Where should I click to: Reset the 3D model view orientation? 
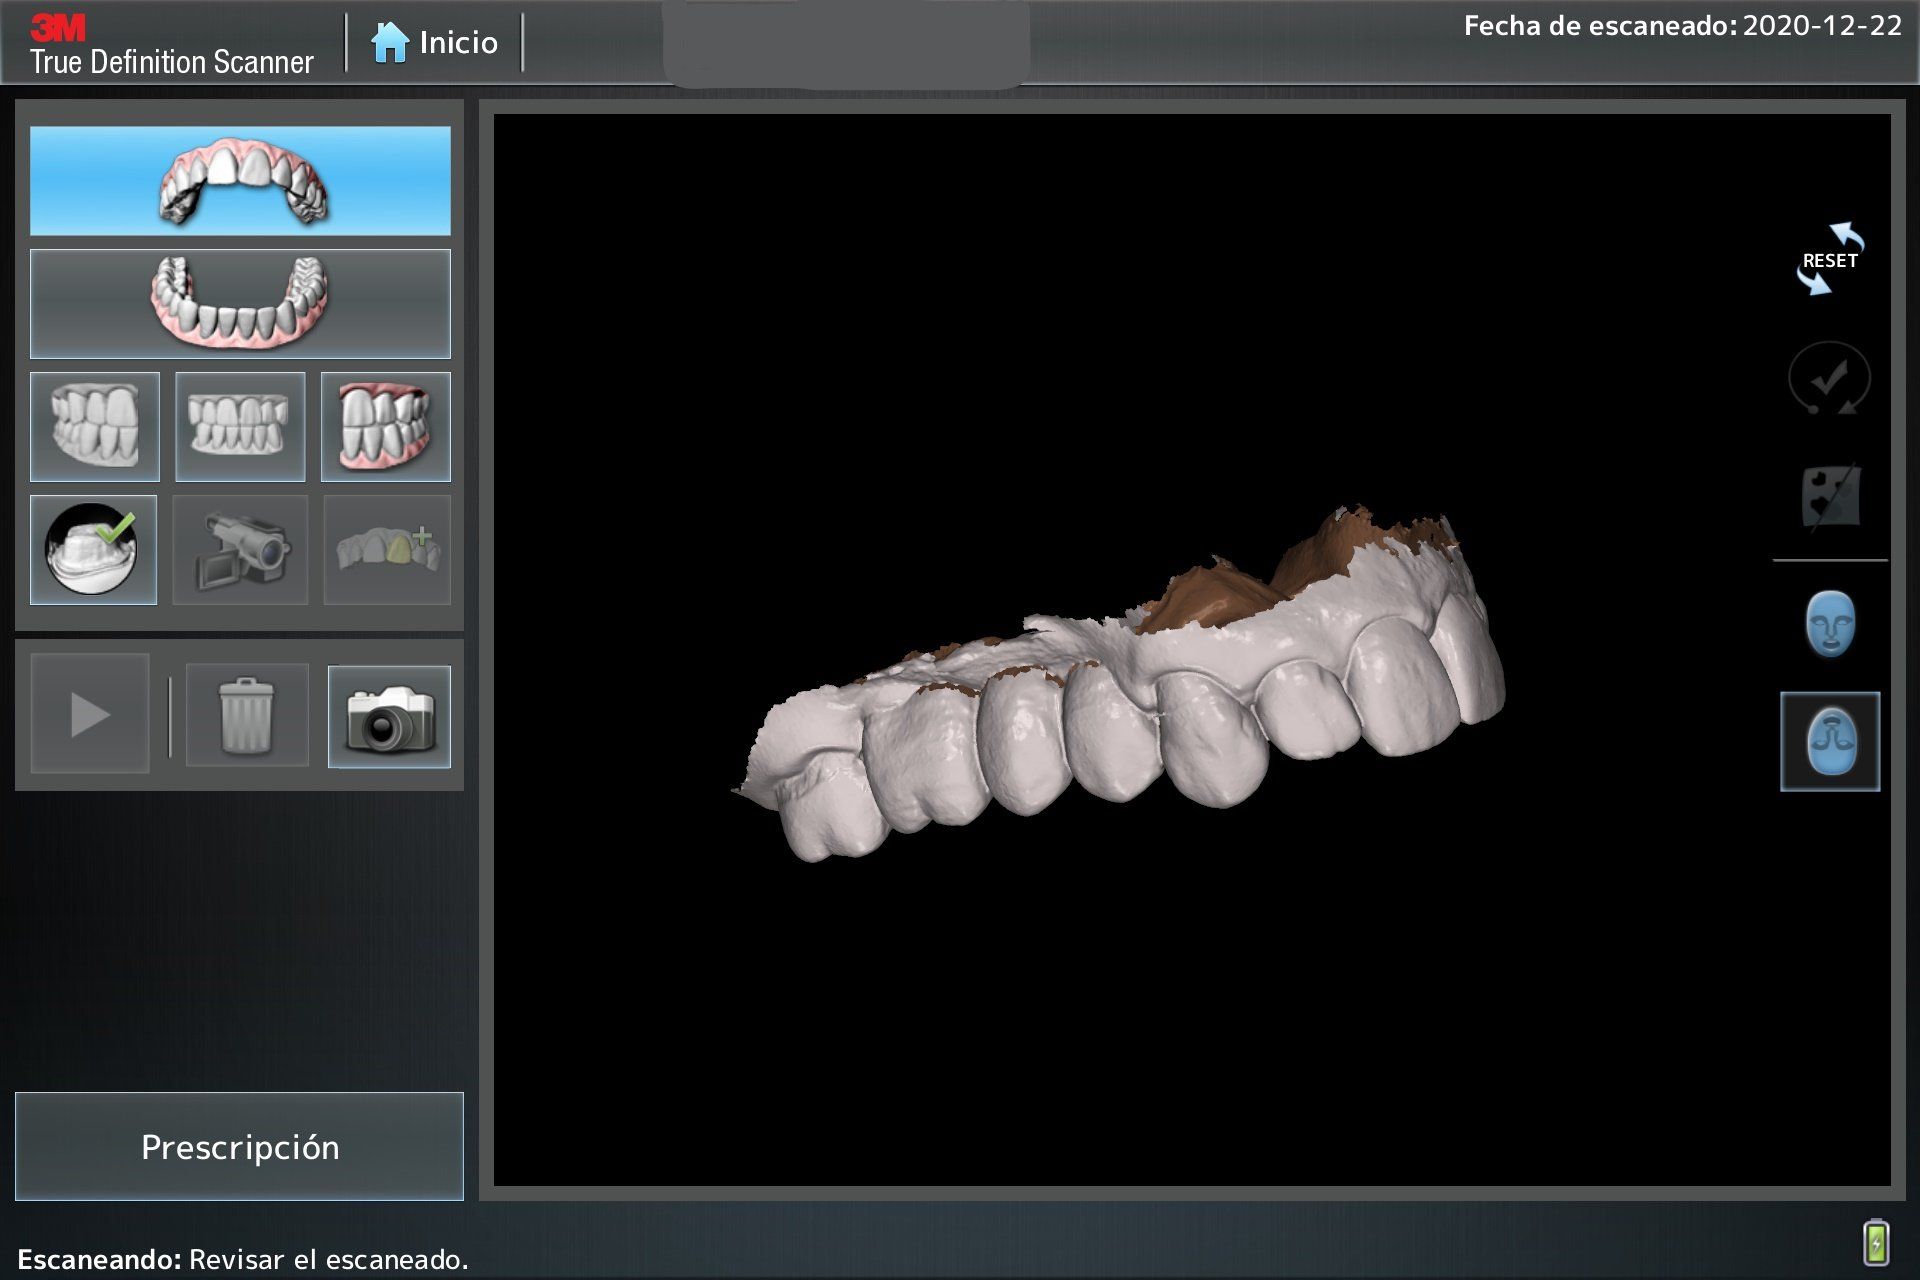pos(1830,260)
